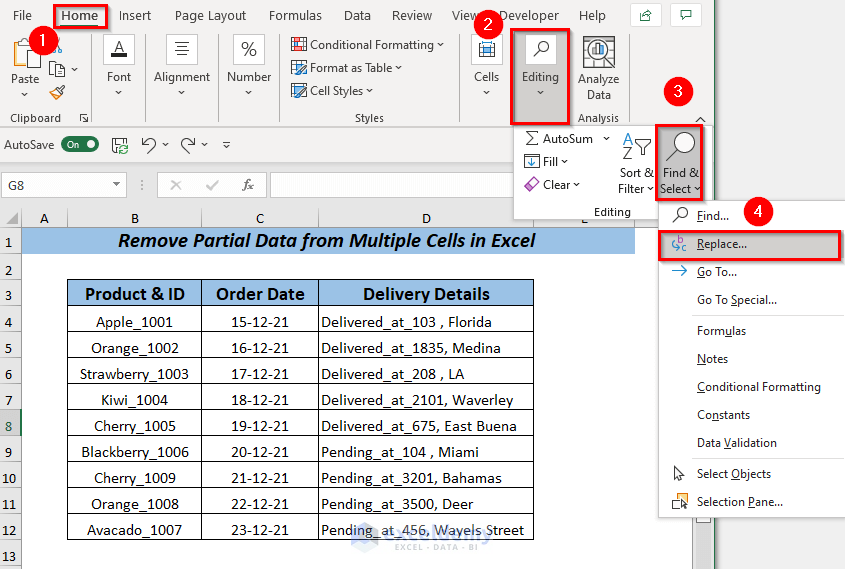Expand the Conditional Formatting dropdown
Viewport: 845px width, 569px height.
point(368,45)
